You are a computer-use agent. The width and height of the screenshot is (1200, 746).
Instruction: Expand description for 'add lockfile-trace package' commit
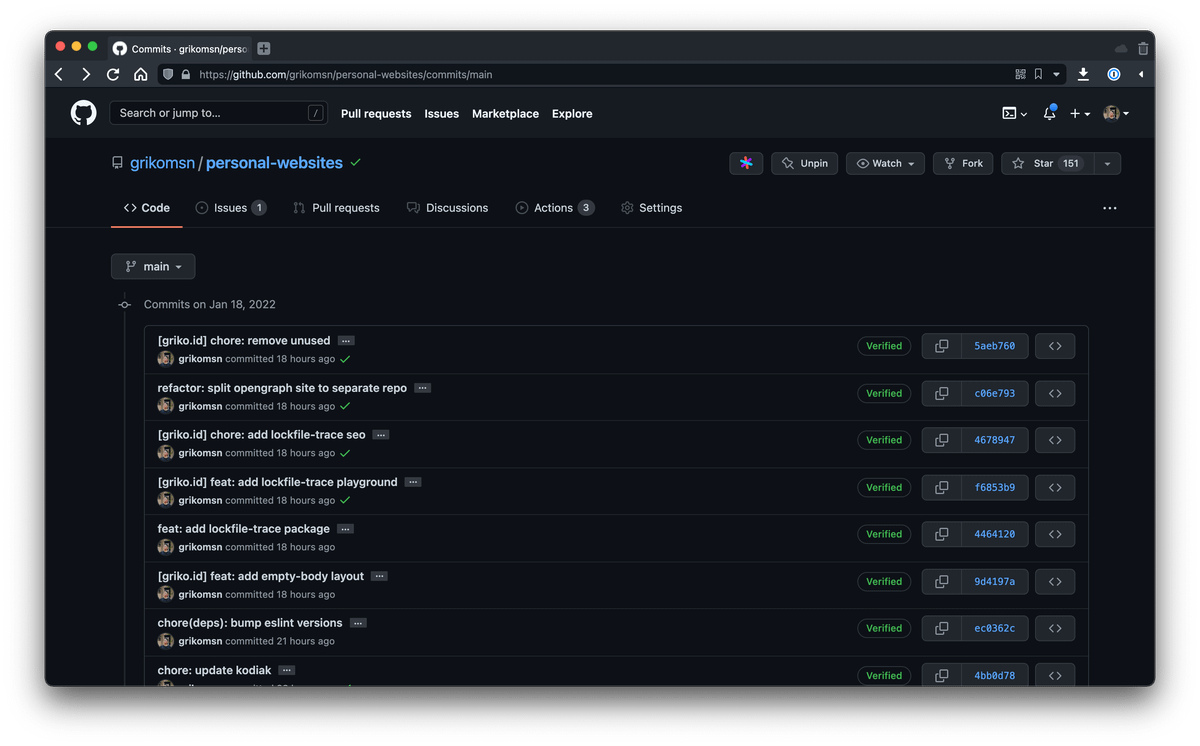point(345,529)
